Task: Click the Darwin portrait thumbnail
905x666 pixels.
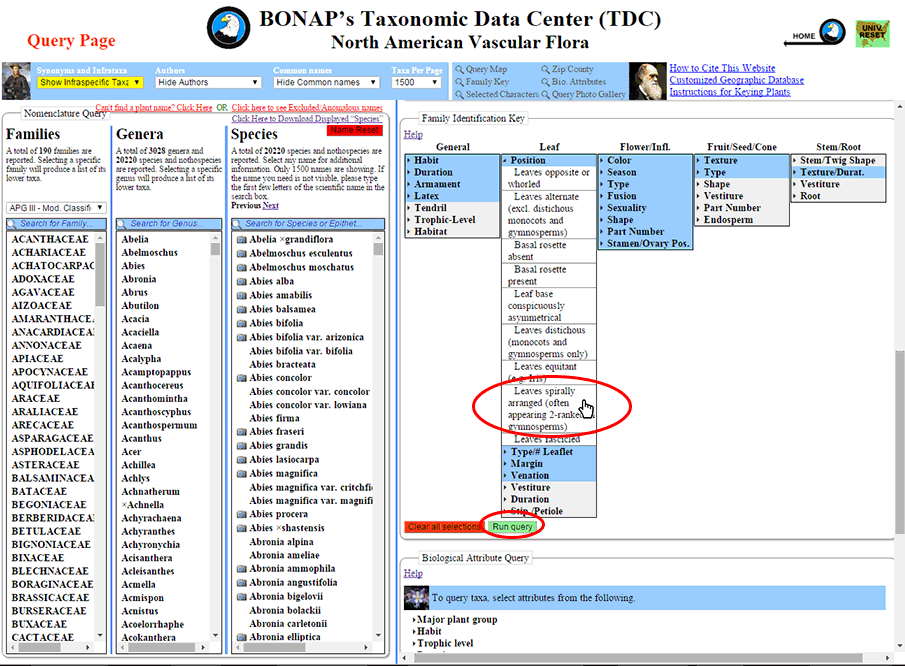Action: pos(648,81)
